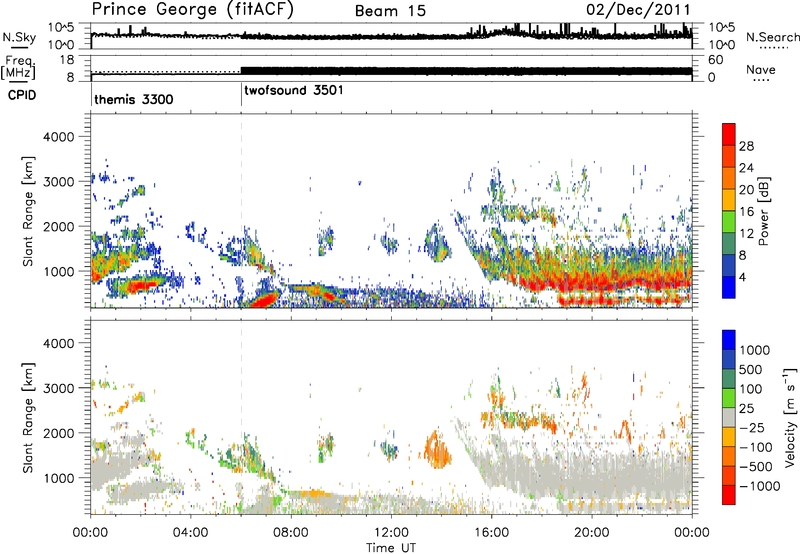Click the "twofsound 3501" CPID marker
800x554 pixels.
[x=294, y=90]
